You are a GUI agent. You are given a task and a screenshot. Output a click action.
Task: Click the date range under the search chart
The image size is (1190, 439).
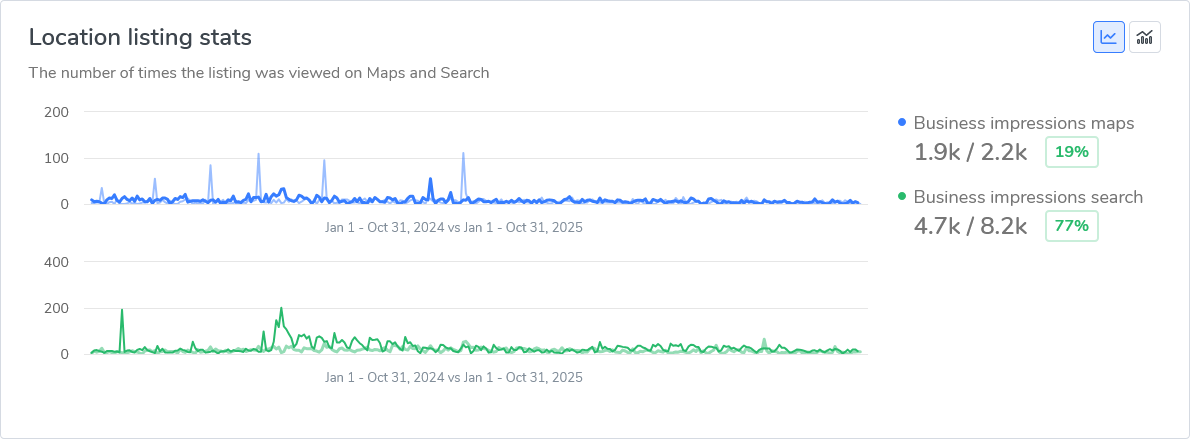click(453, 378)
